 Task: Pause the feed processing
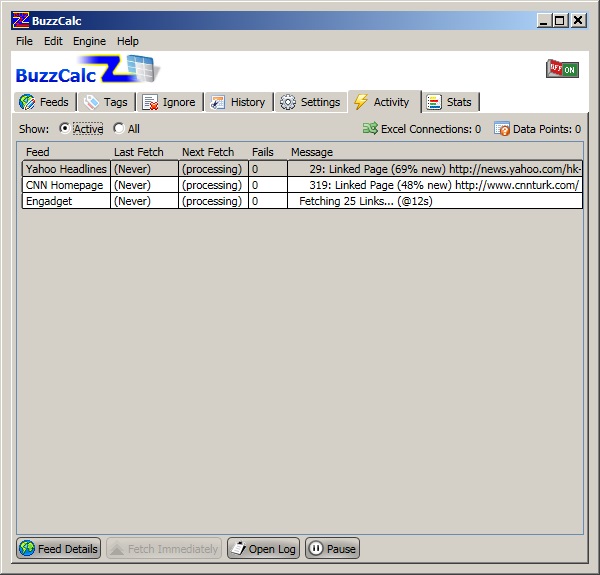pyautogui.click(x=332, y=549)
